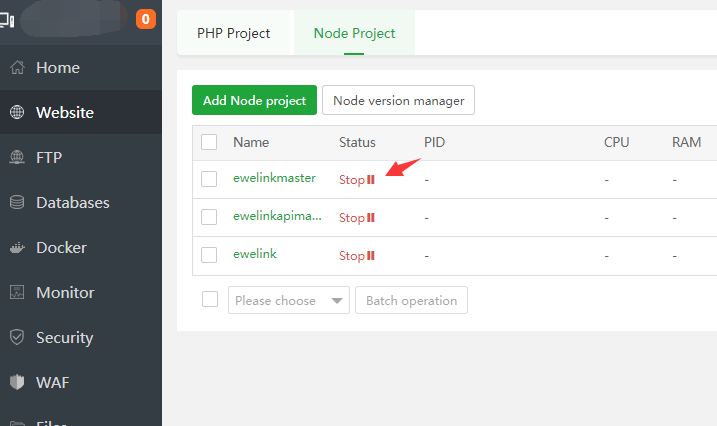Check the ewelink row checkbox

coord(209,255)
